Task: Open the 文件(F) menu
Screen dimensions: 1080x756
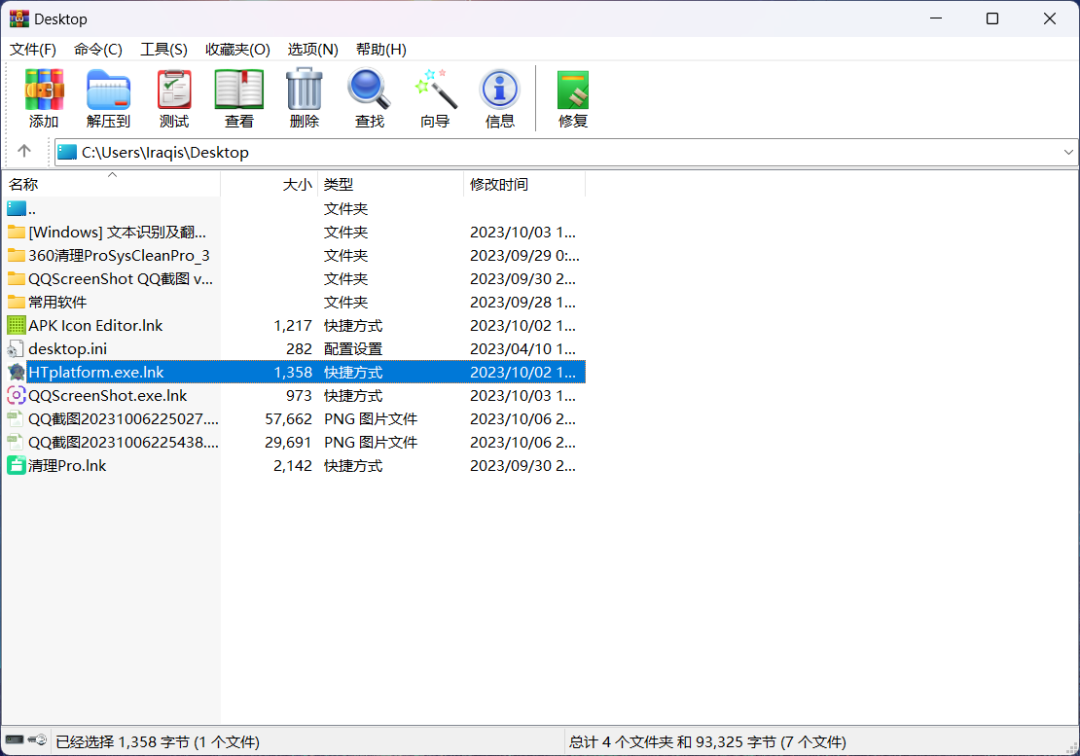Action: [x=33, y=49]
